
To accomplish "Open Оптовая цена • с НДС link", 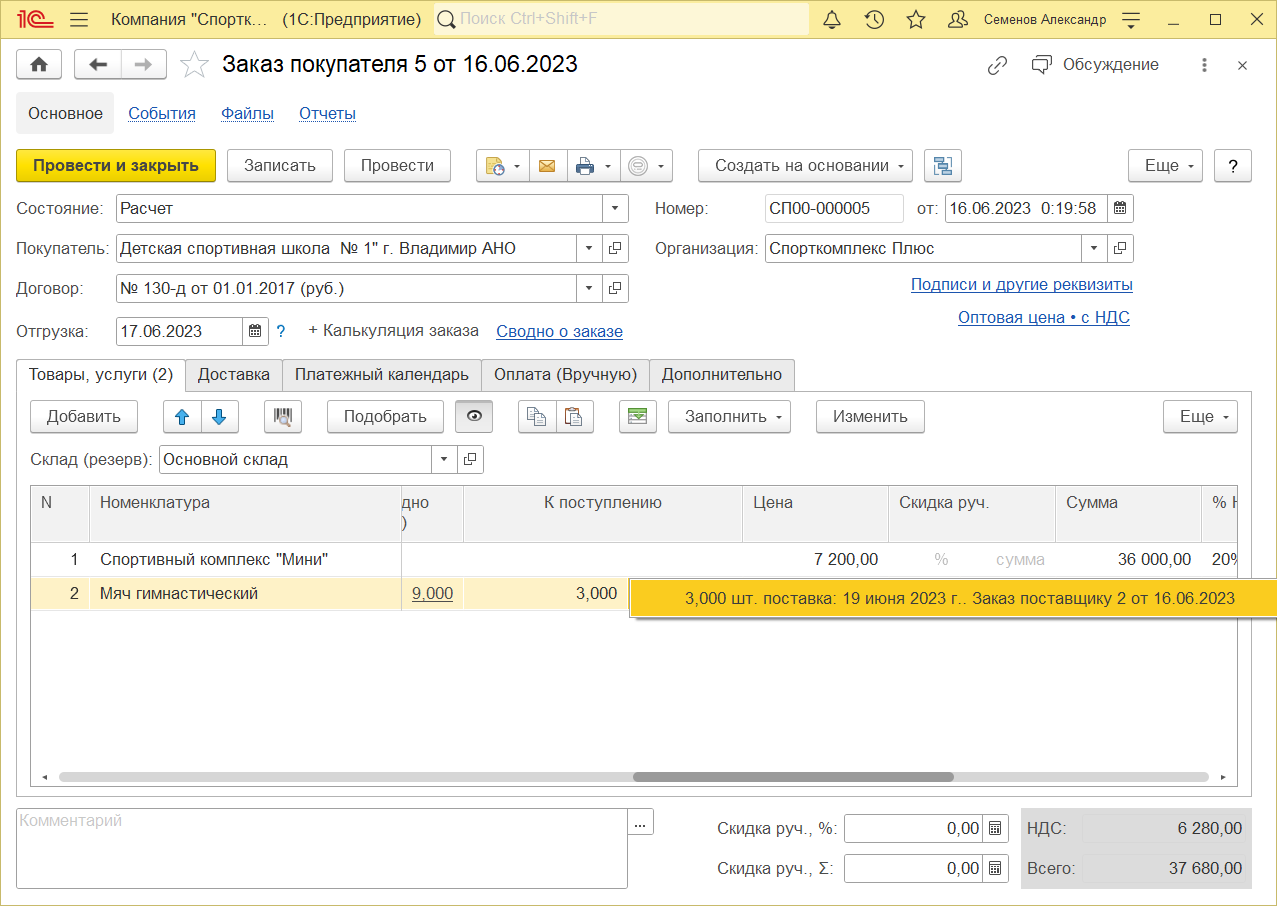I will pyautogui.click(x=1044, y=318).
